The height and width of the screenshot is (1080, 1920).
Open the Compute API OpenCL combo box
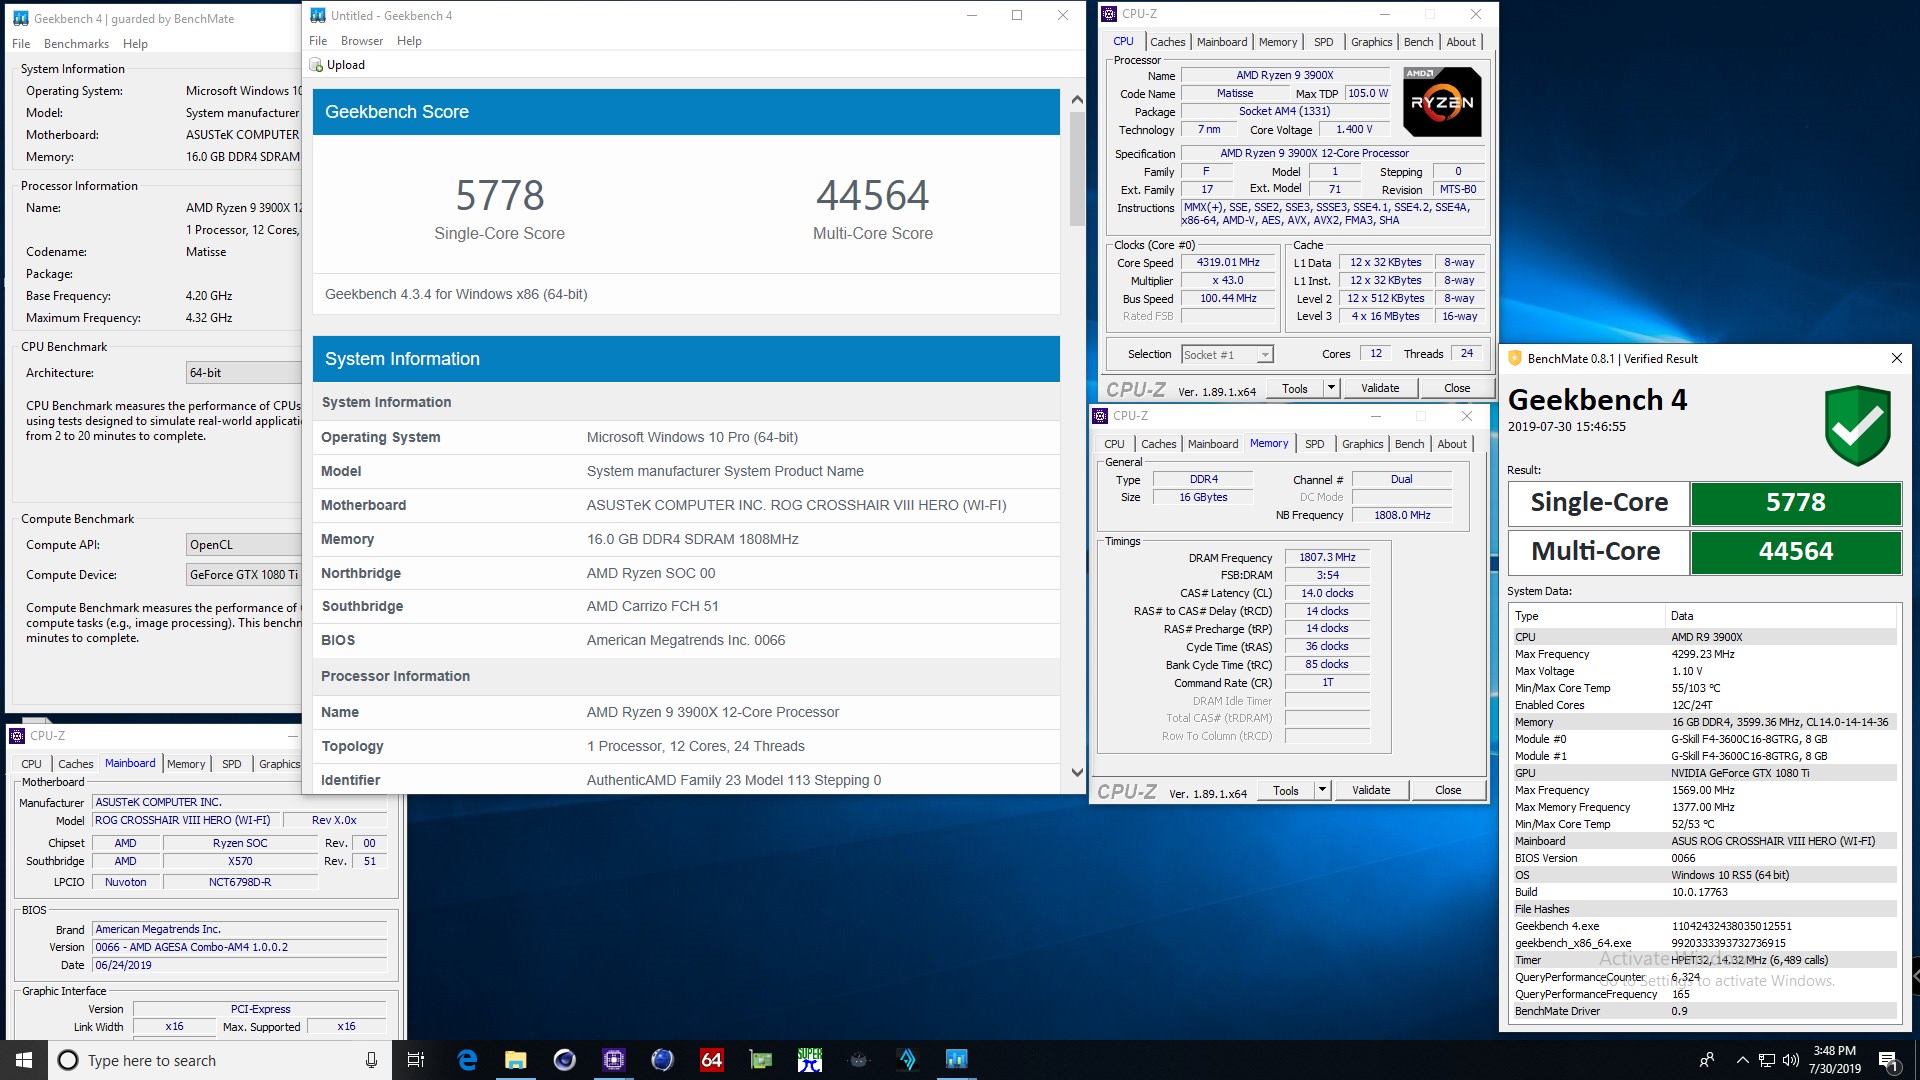click(x=244, y=545)
